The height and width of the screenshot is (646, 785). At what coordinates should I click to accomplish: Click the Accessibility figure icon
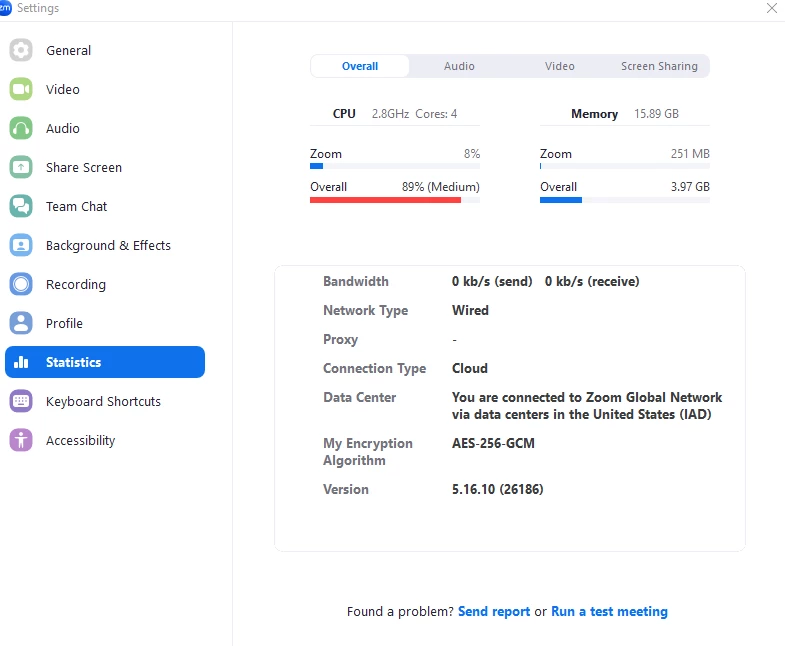coord(21,440)
